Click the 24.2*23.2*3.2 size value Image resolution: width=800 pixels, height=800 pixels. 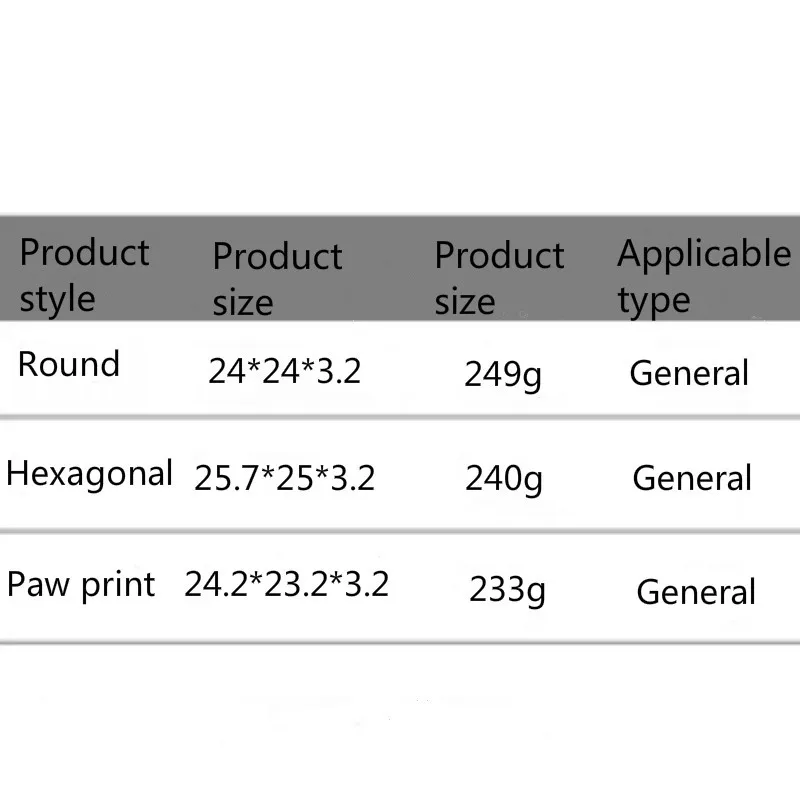pyautogui.click(x=286, y=584)
